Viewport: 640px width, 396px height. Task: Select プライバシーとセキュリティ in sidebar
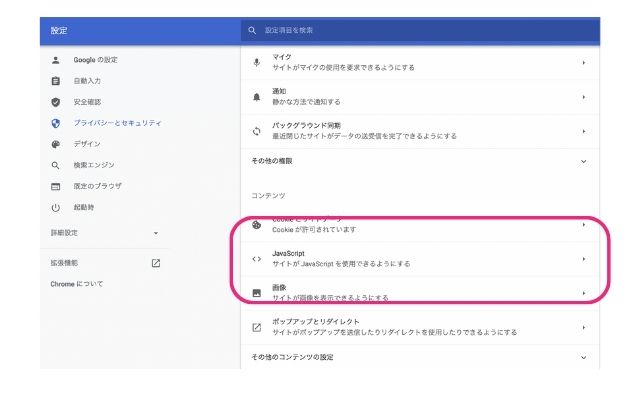[118, 123]
